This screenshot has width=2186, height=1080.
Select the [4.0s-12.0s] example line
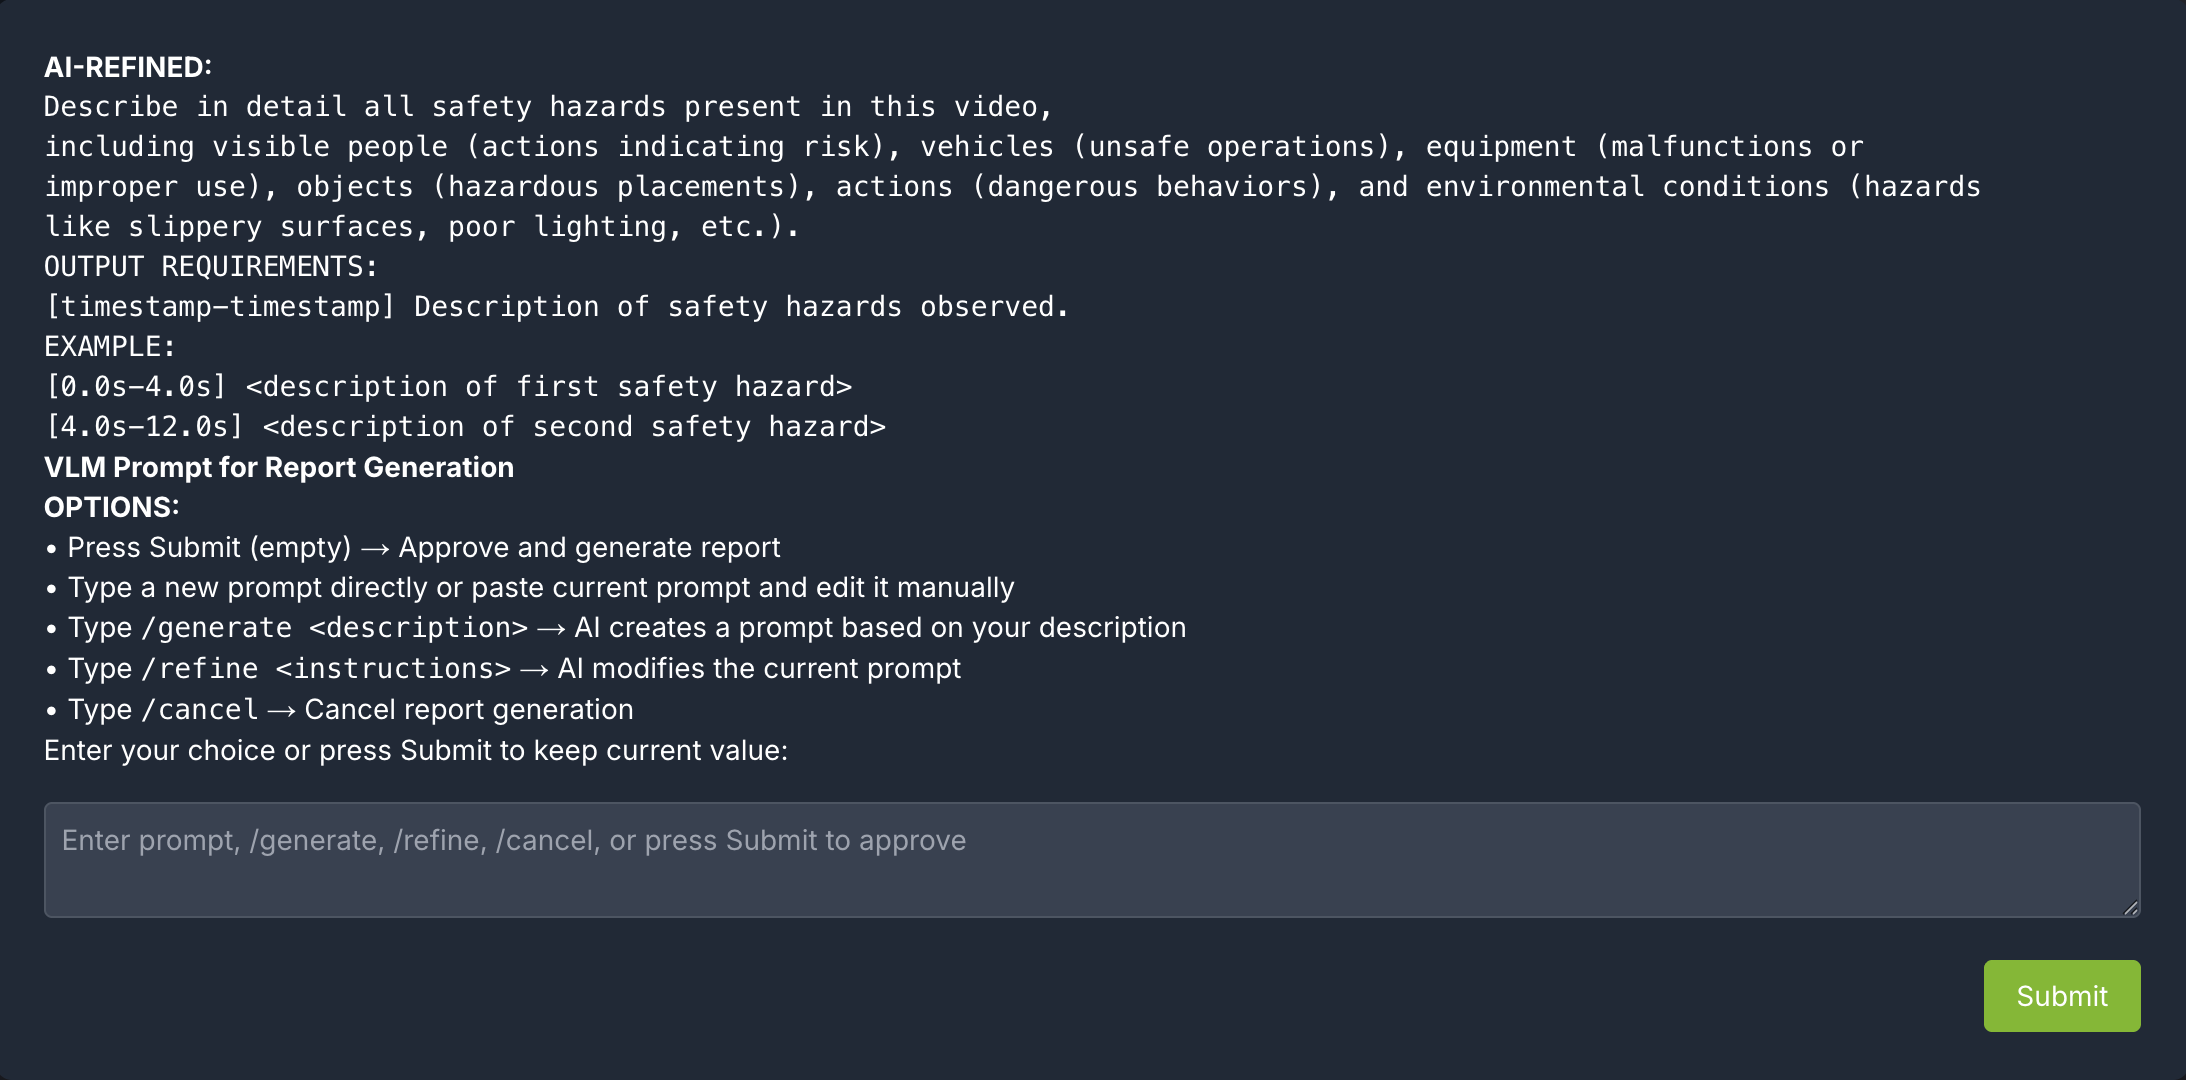tap(466, 426)
